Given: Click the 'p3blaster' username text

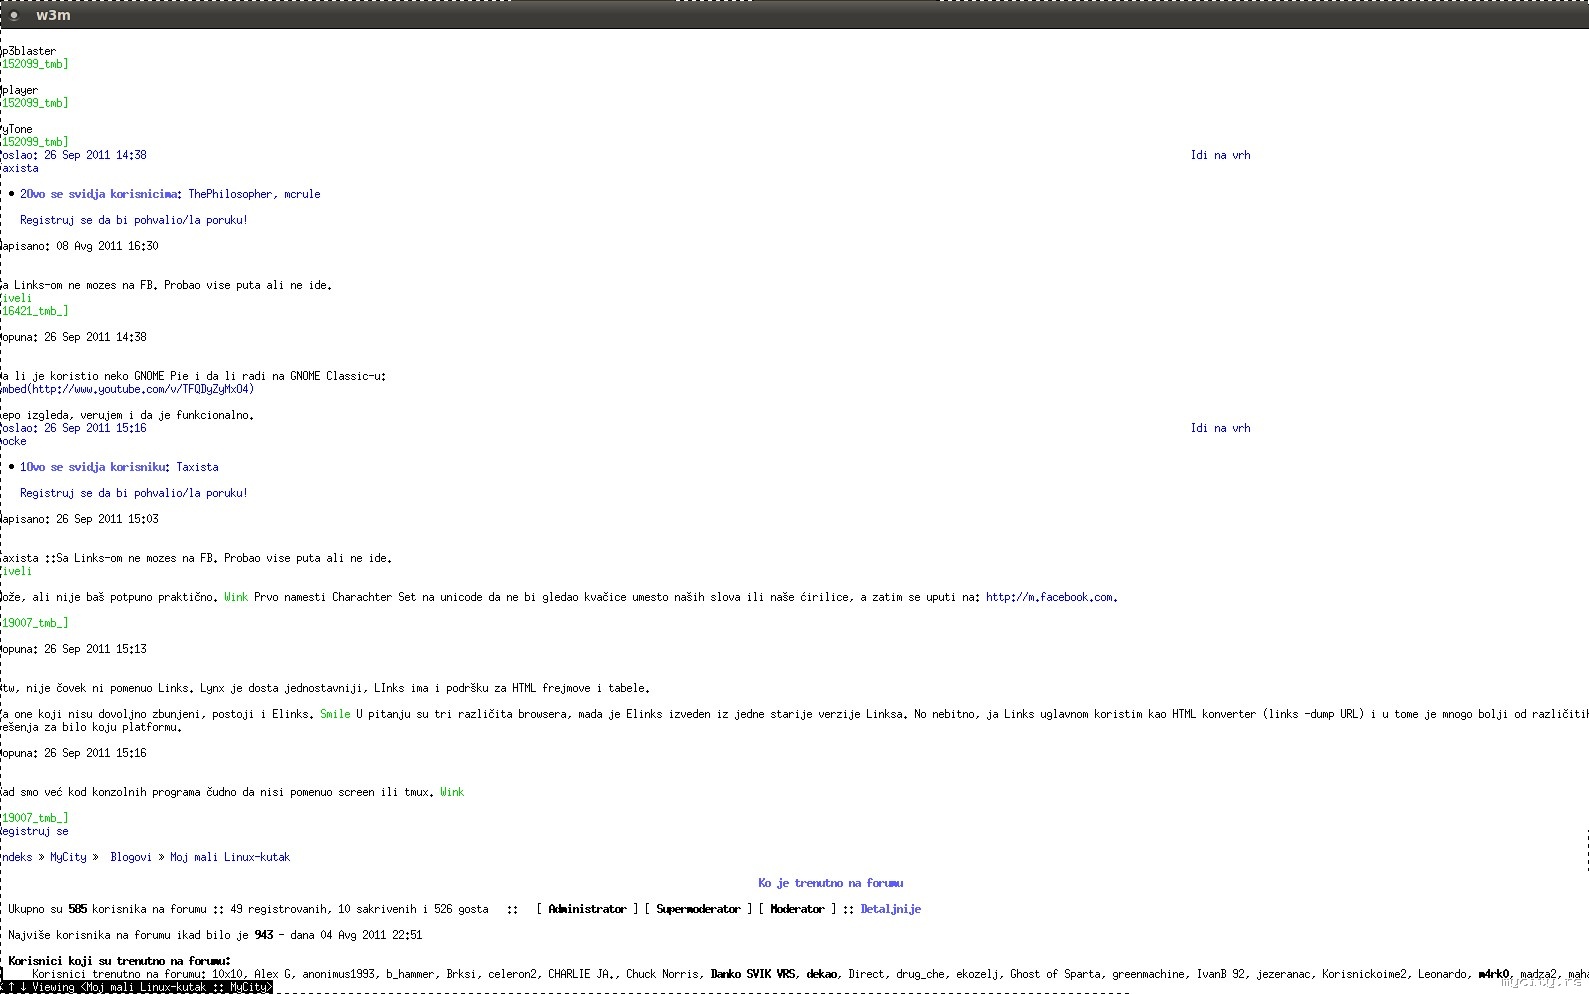Looking at the screenshot, I should click(x=29, y=51).
